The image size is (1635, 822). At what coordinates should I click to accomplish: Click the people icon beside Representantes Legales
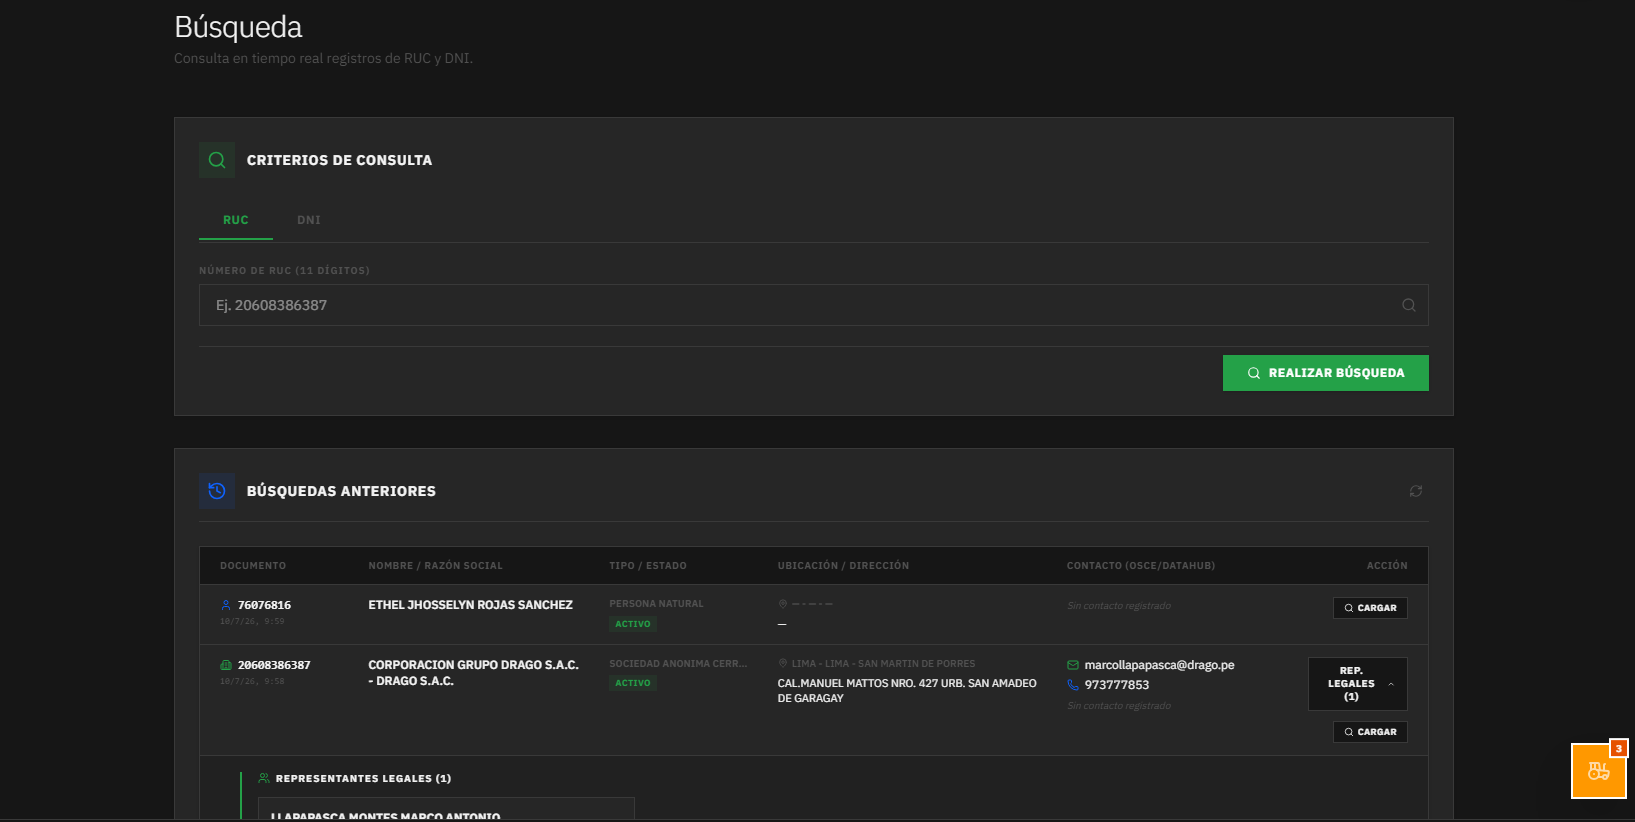pos(264,778)
